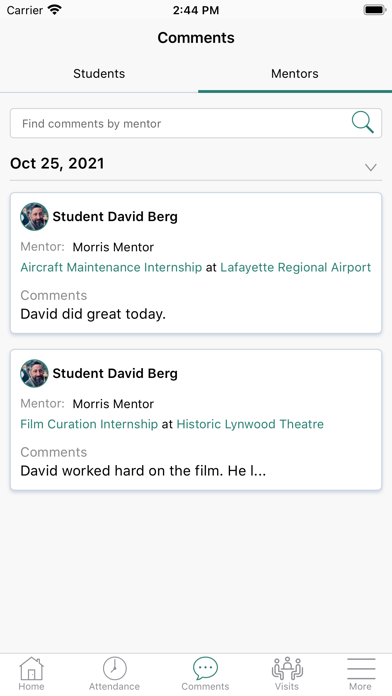The height and width of the screenshot is (696, 392).
Task: Tap David Berg's avatar in second comment
Action: click(x=34, y=373)
